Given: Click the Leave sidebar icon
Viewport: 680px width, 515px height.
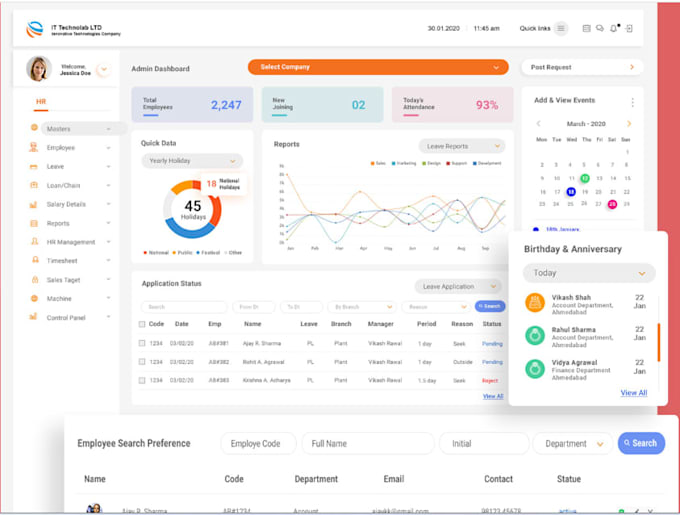Looking at the screenshot, I should [33, 166].
